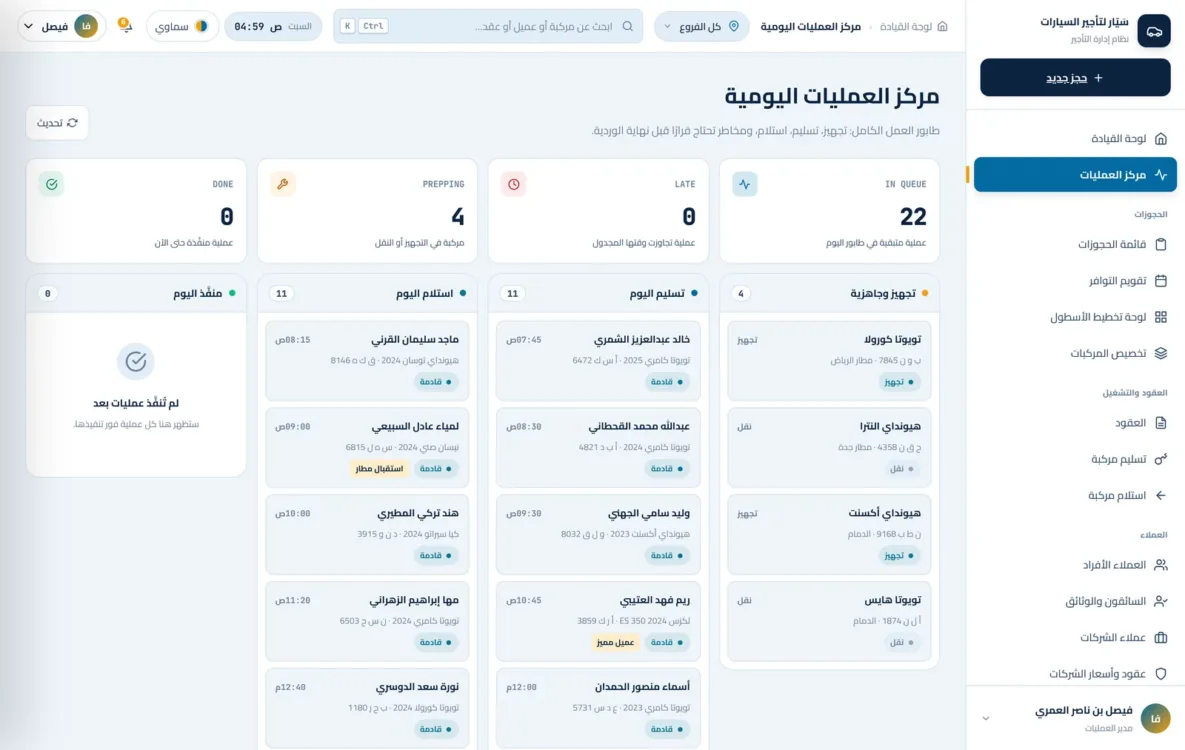Open هند تركي المطيري pickup card
Image resolution: width=1185 pixels, height=750 pixels.
click(367, 535)
